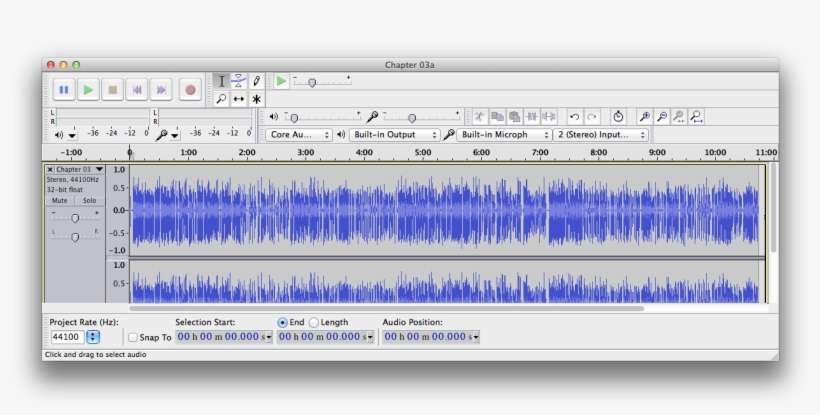
Task: Mute the Chapter 03 track
Action: [x=60, y=200]
